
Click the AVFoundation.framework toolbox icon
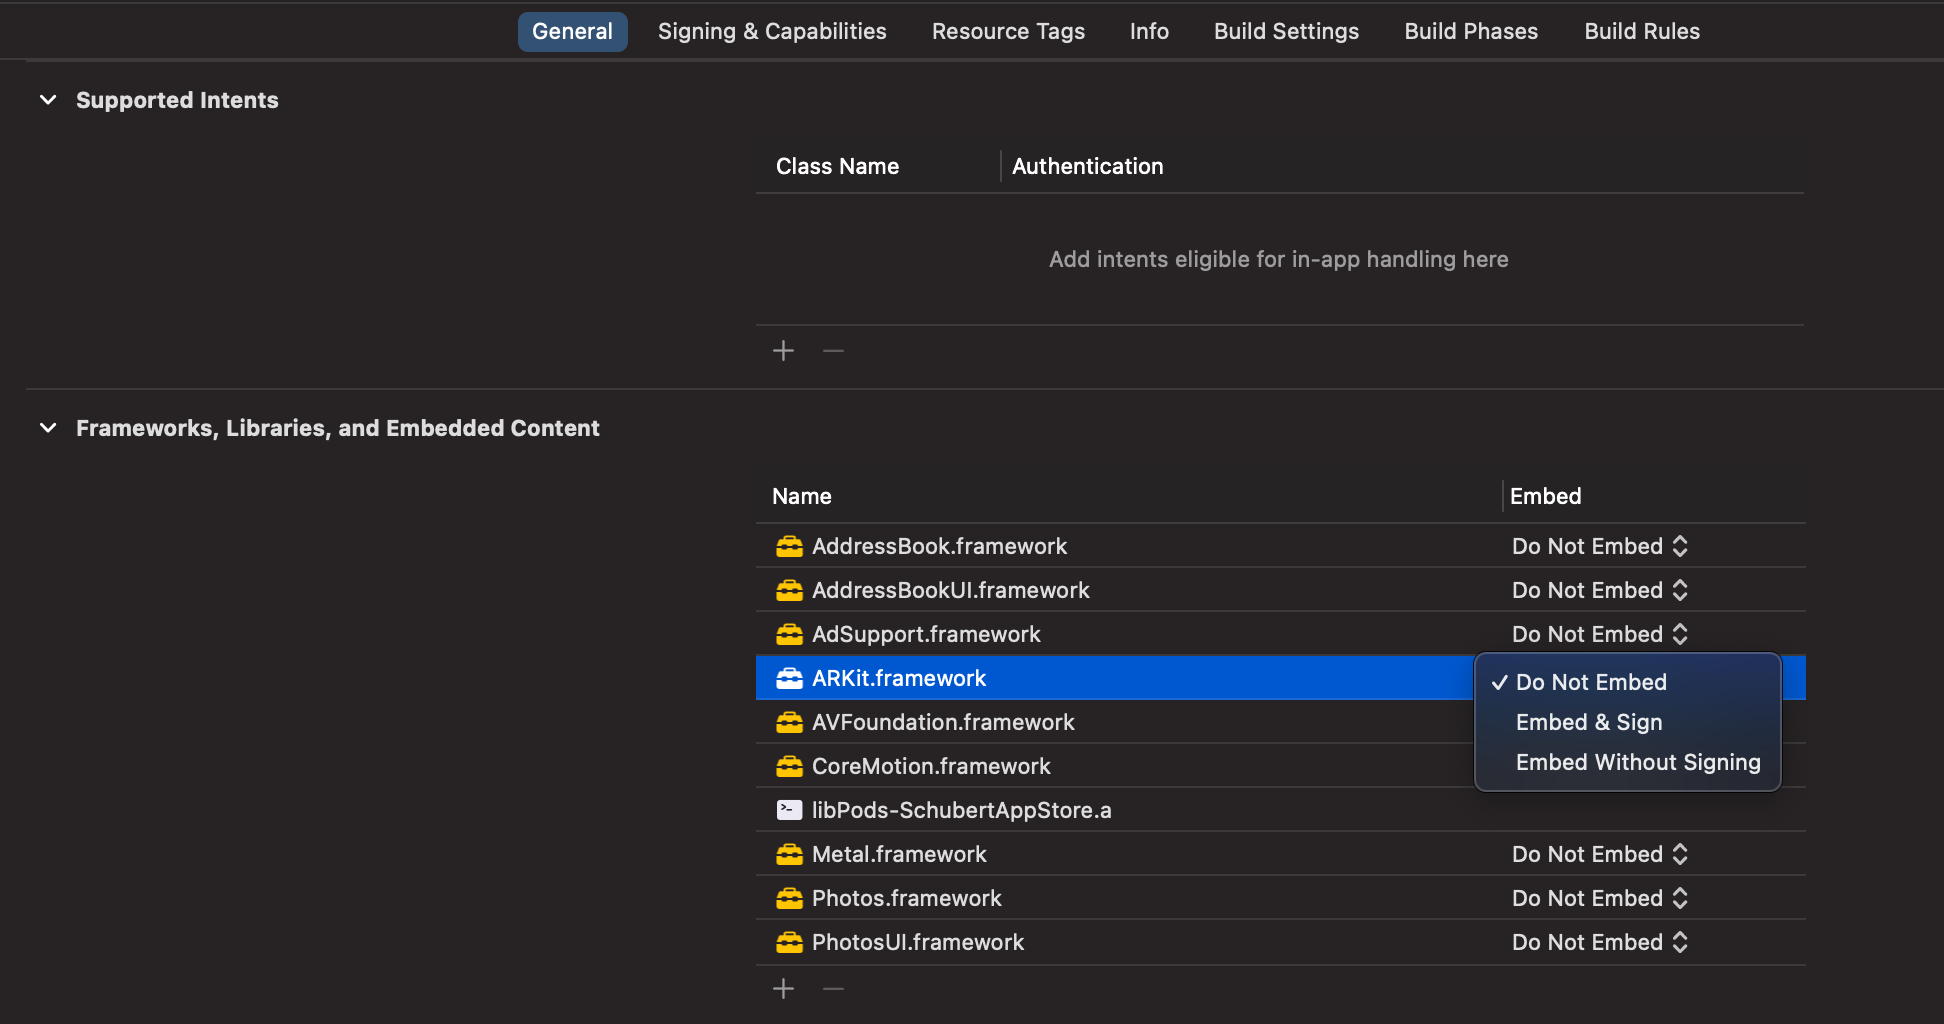click(789, 722)
